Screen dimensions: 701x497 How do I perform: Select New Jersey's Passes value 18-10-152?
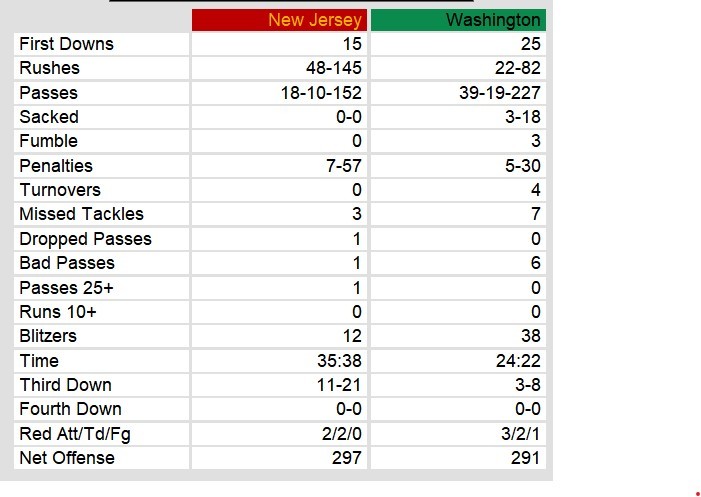click(321, 93)
